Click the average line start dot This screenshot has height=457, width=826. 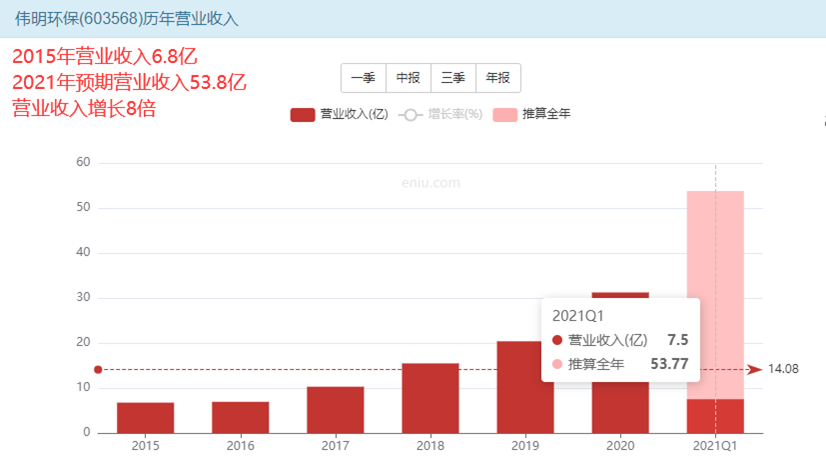(98, 370)
